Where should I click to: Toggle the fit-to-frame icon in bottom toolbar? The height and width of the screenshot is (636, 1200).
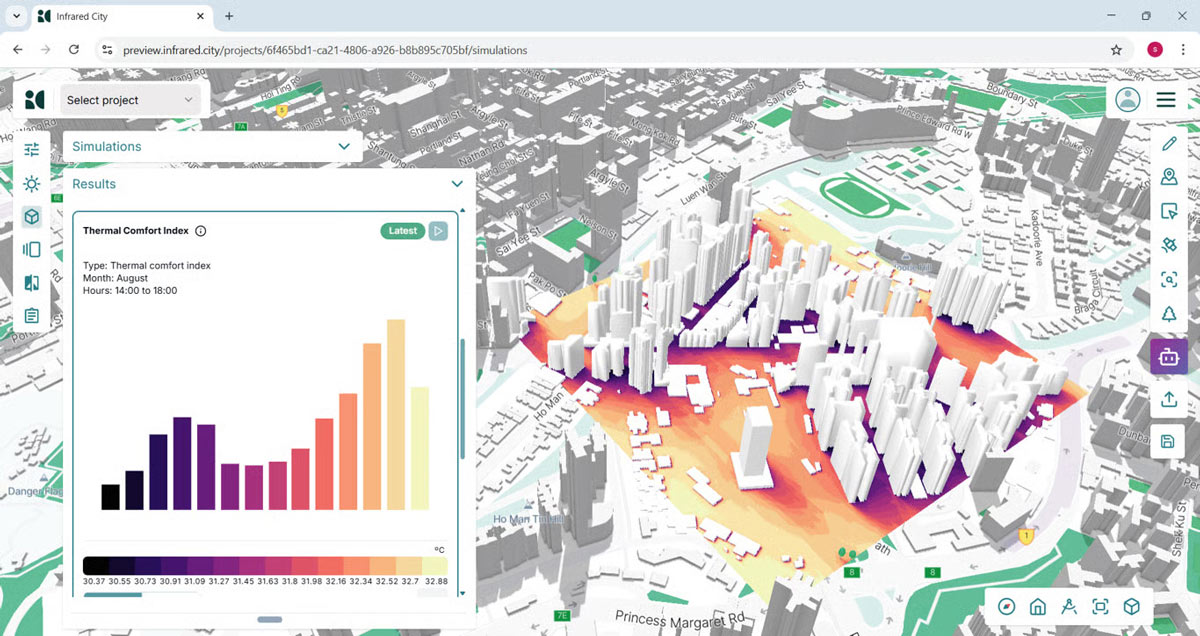coord(1100,606)
